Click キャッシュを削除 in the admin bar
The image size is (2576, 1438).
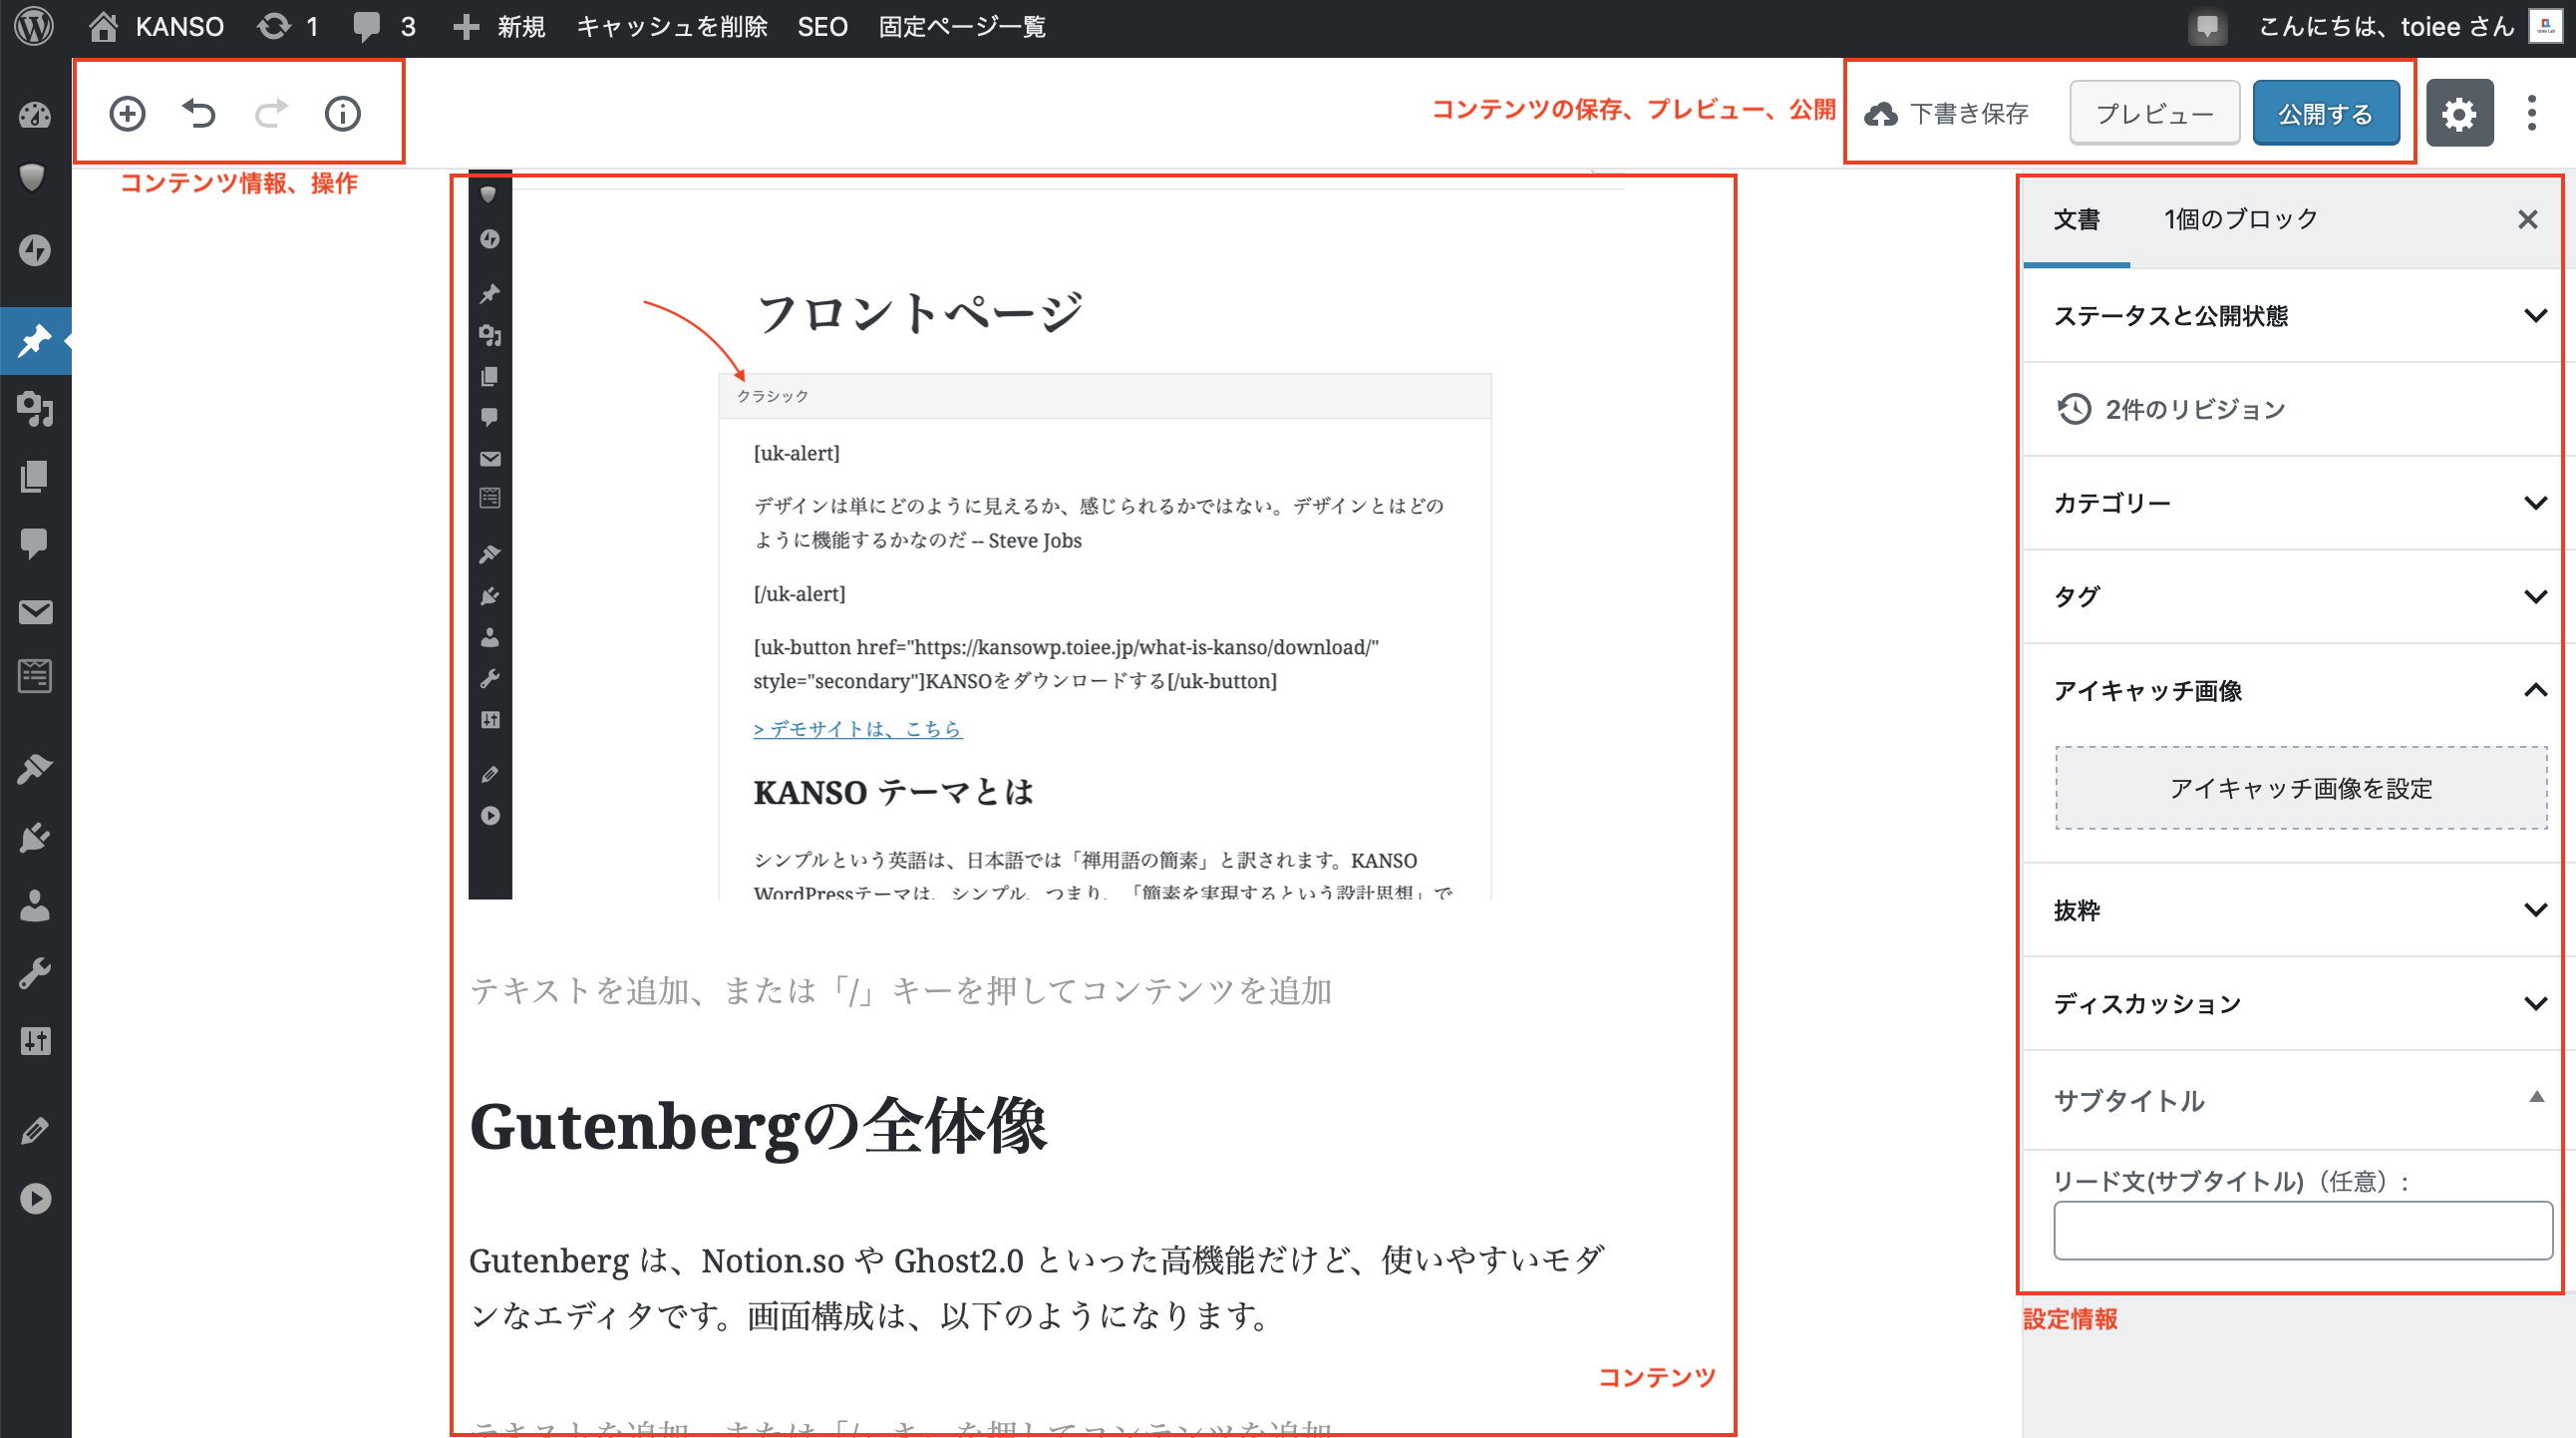tap(672, 27)
